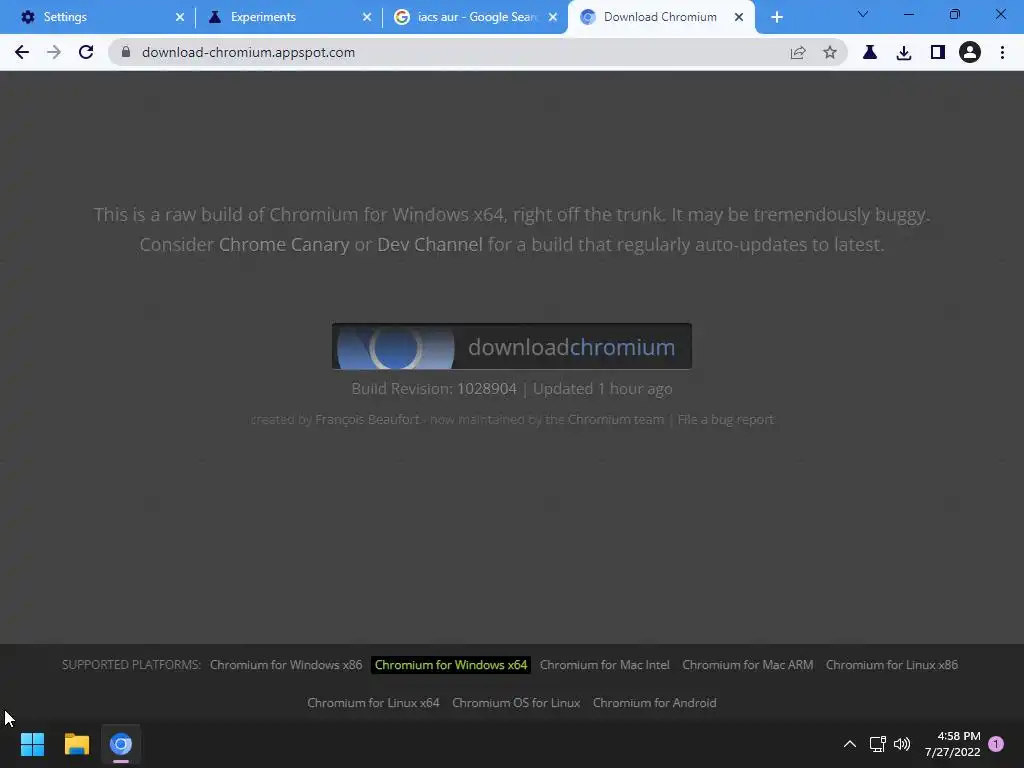The height and width of the screenshot is (768, 1024).
Task: Open the Chrome Canary link
Action: coord(284,244)
